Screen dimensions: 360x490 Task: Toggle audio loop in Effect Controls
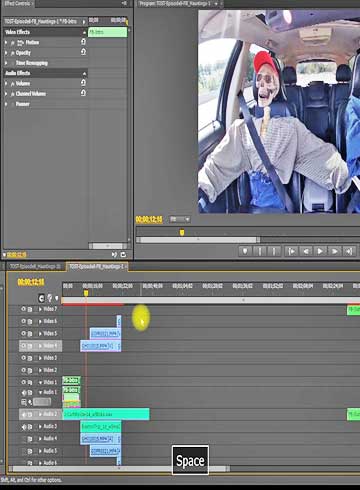point(123,255)
